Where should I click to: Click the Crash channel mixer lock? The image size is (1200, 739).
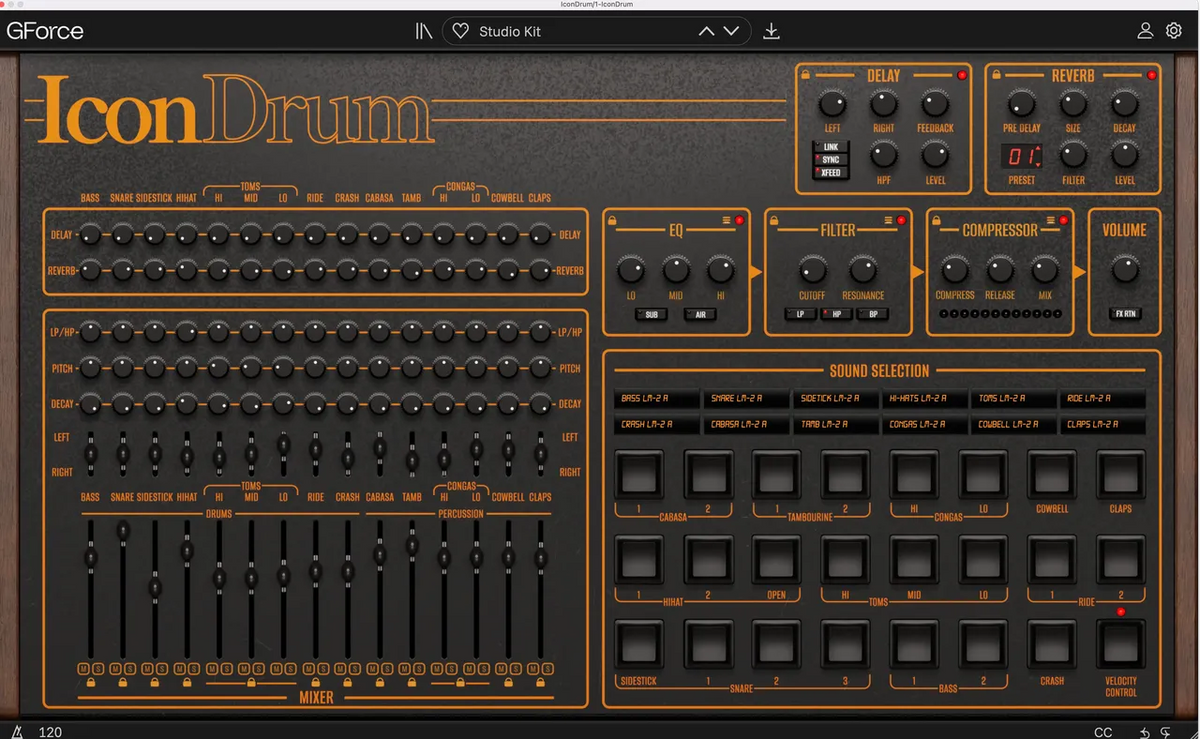348,683
